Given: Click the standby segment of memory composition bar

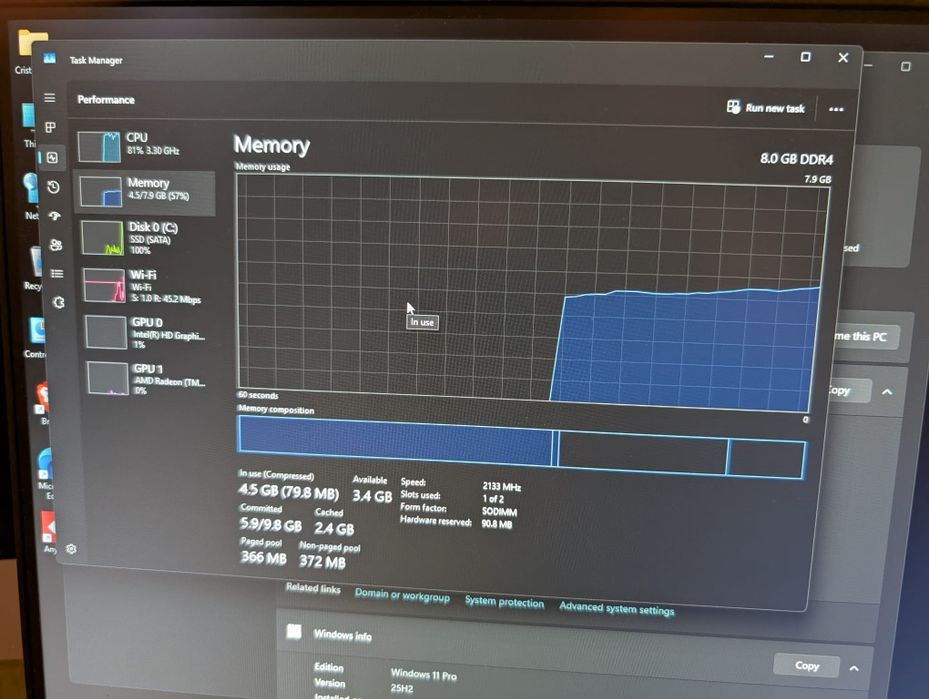Looking at the screenshot, I should (x=642, y=453).
